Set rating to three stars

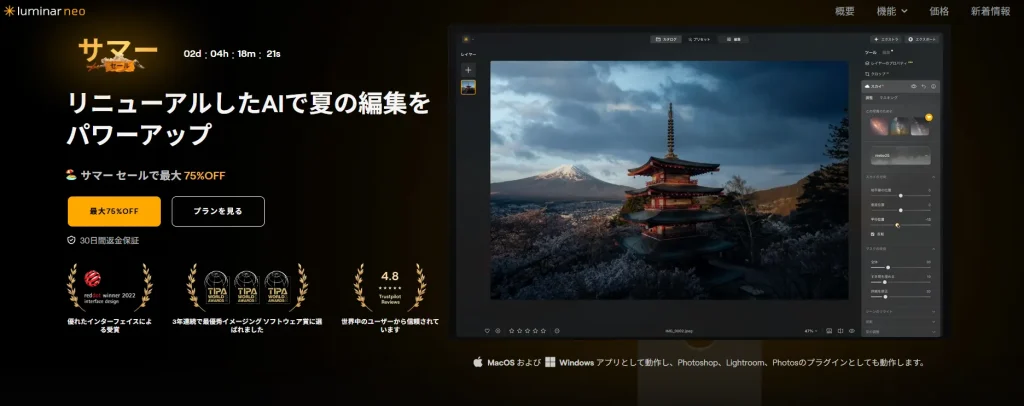click(528, 331)
